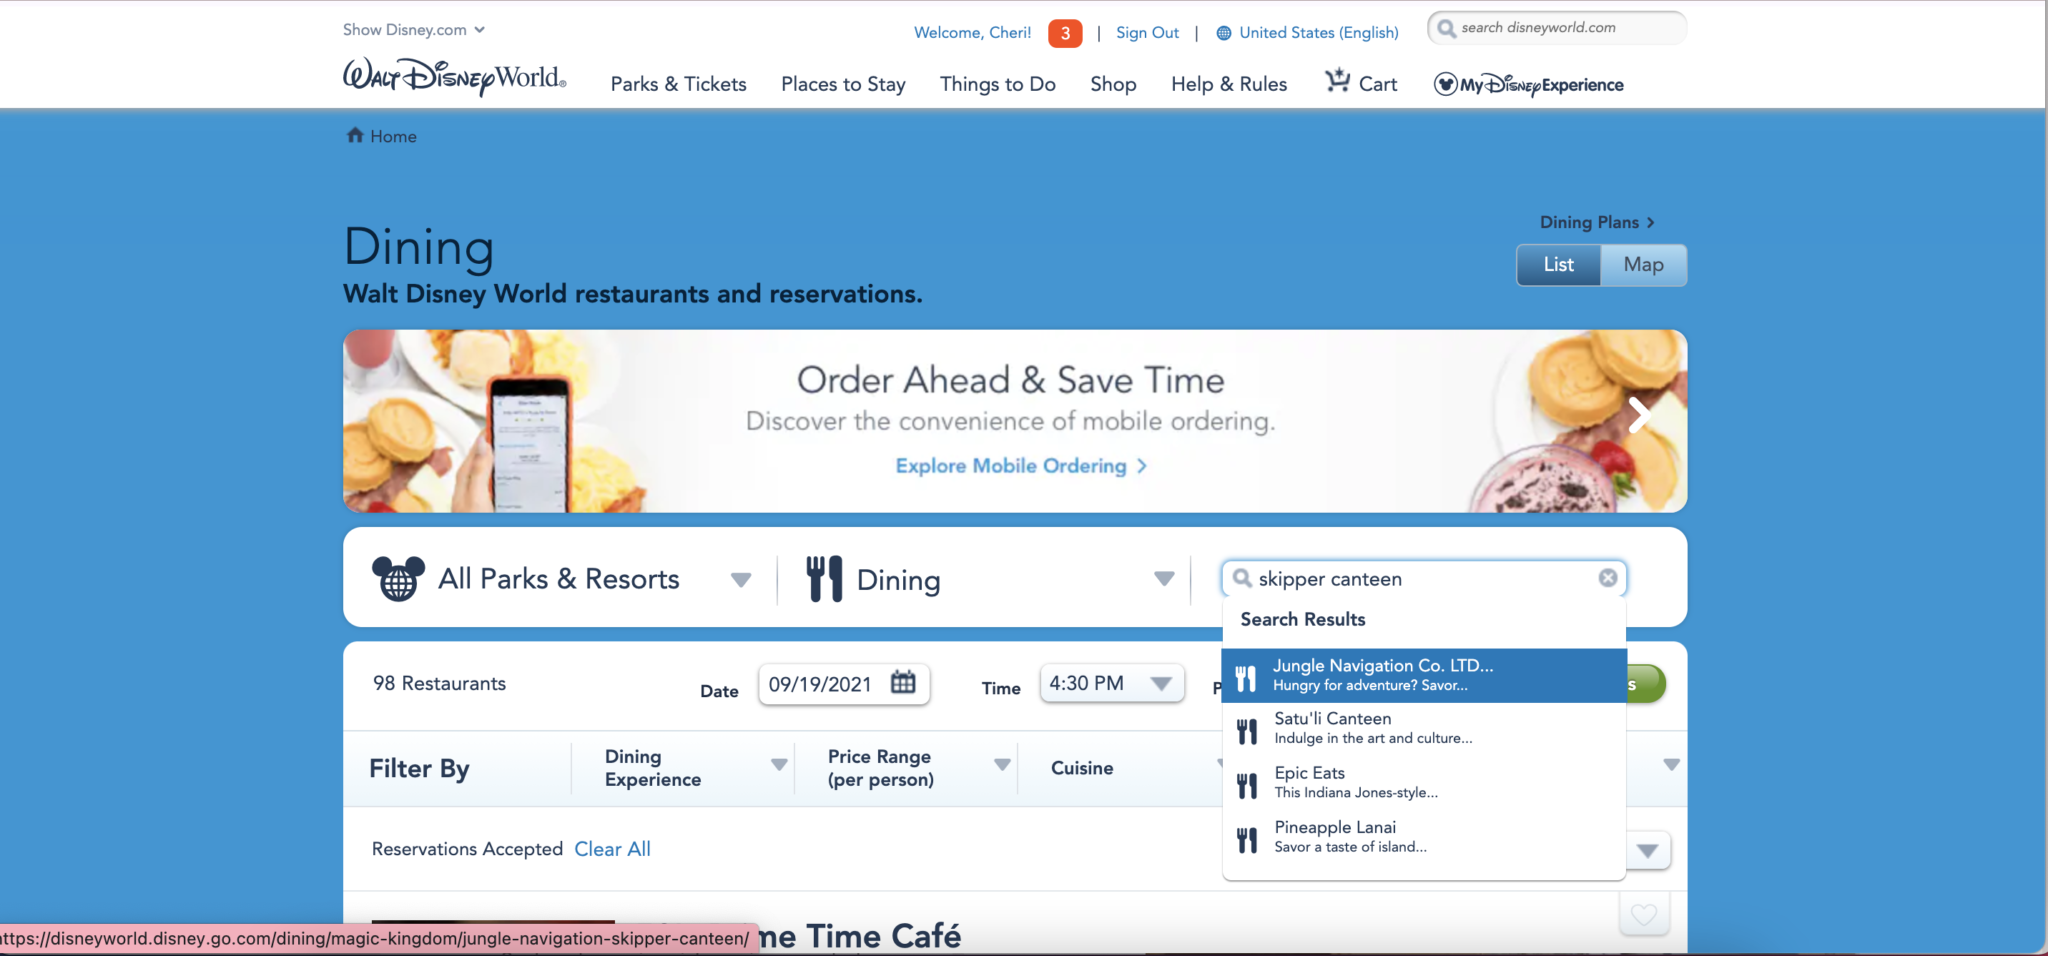Clear the skipper canteen search text
The image size is (2048, 956).
1608,578
